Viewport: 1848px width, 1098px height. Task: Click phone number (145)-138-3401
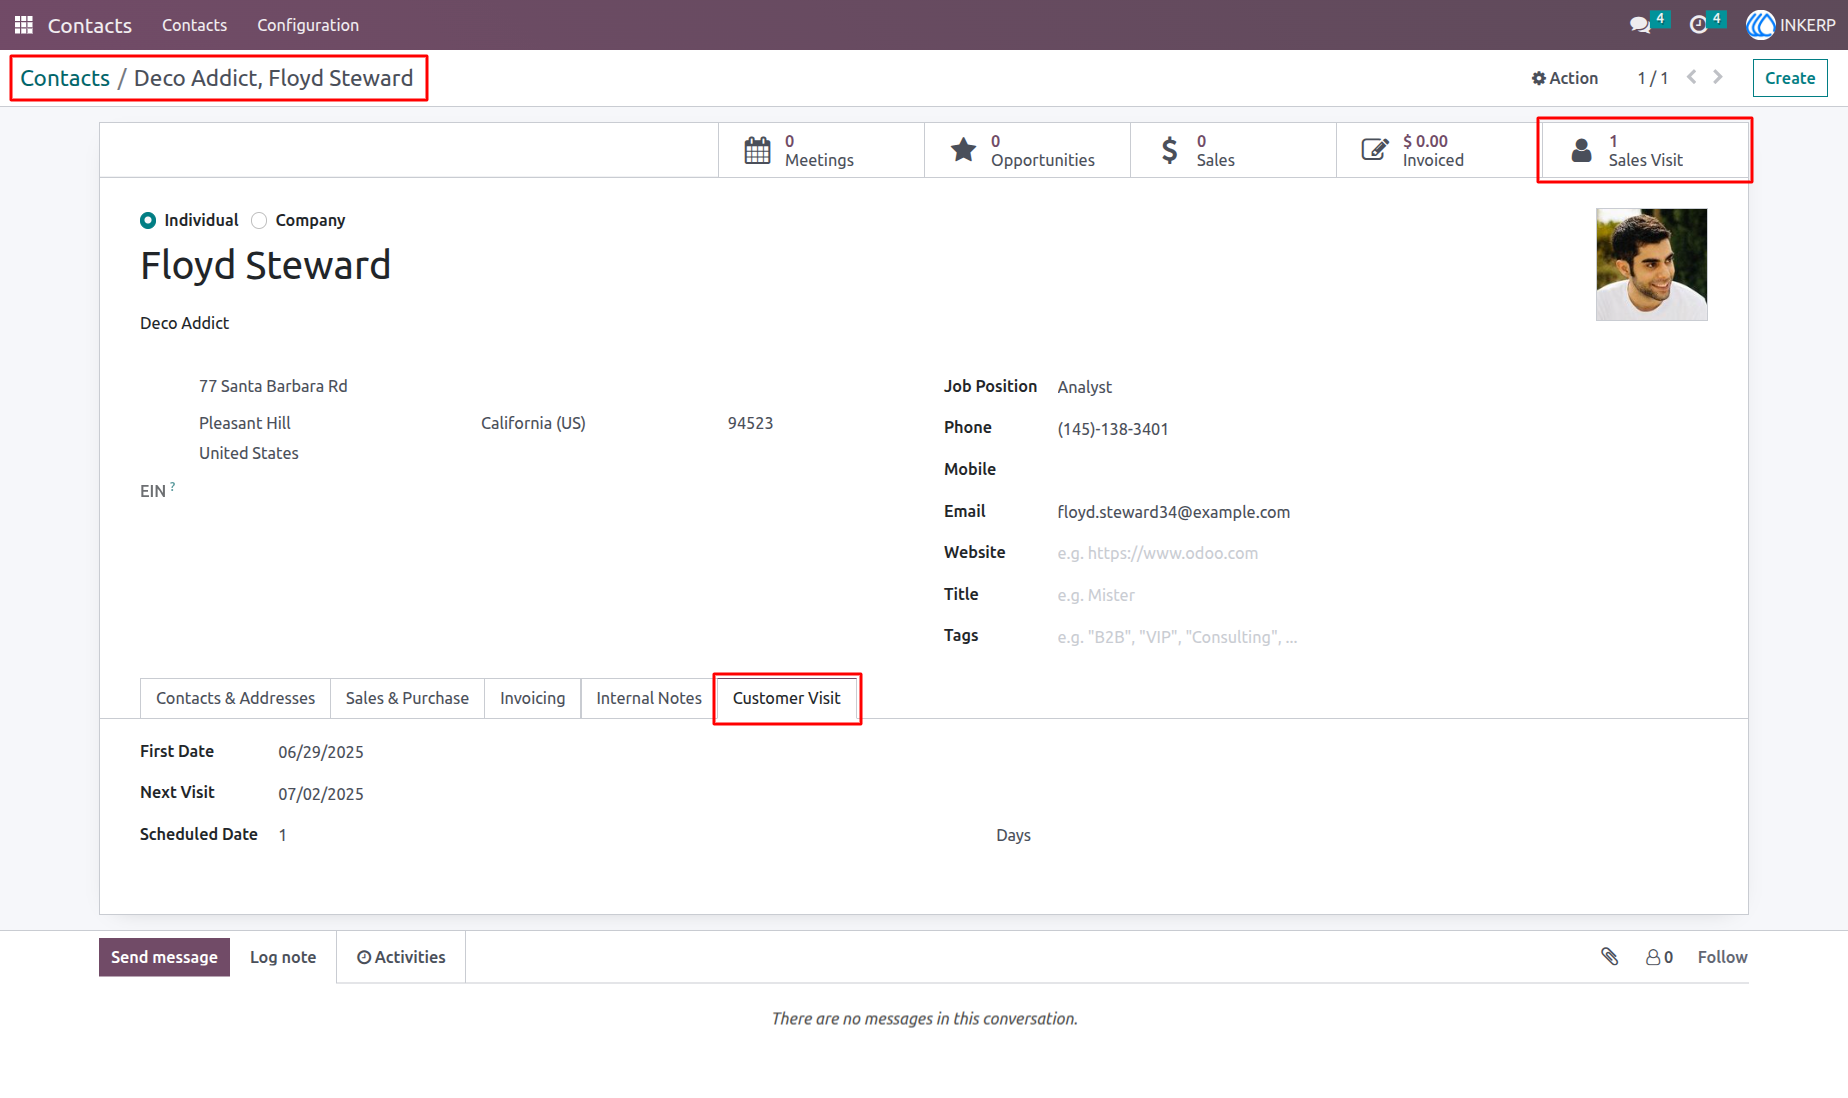pos(1113,429)
